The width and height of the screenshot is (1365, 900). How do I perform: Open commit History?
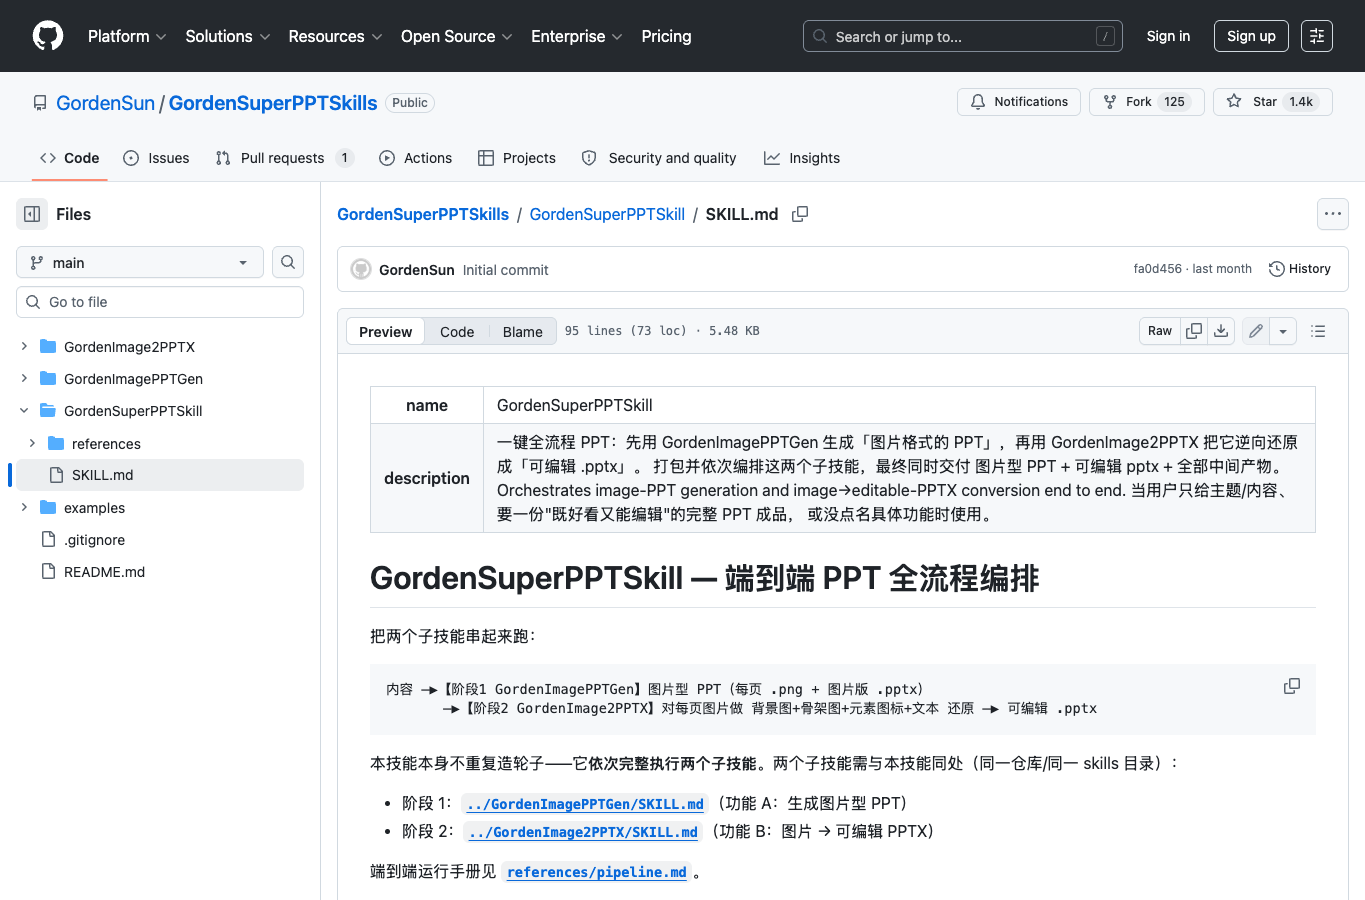[x=1300, y=269]
